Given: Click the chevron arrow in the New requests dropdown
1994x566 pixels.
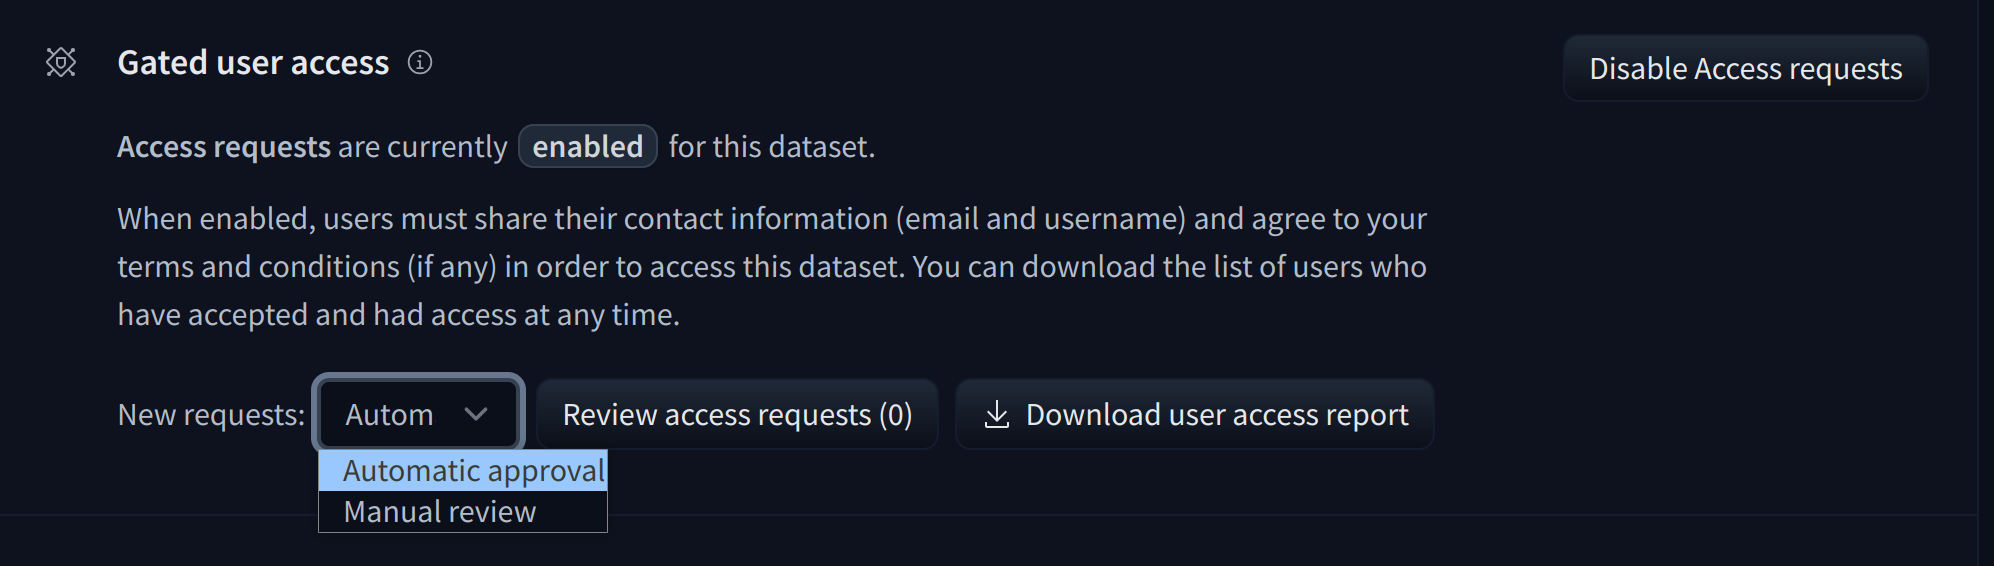Looking at the screenshot, I should (x=476, y=414).
